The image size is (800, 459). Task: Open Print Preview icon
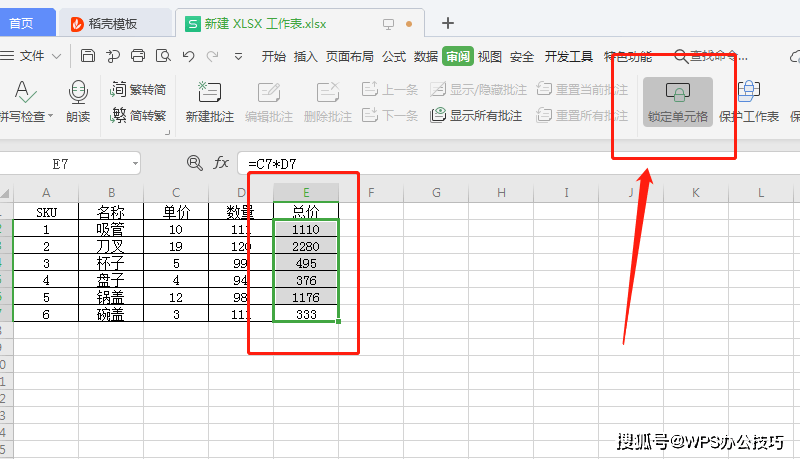pos(163,56)
